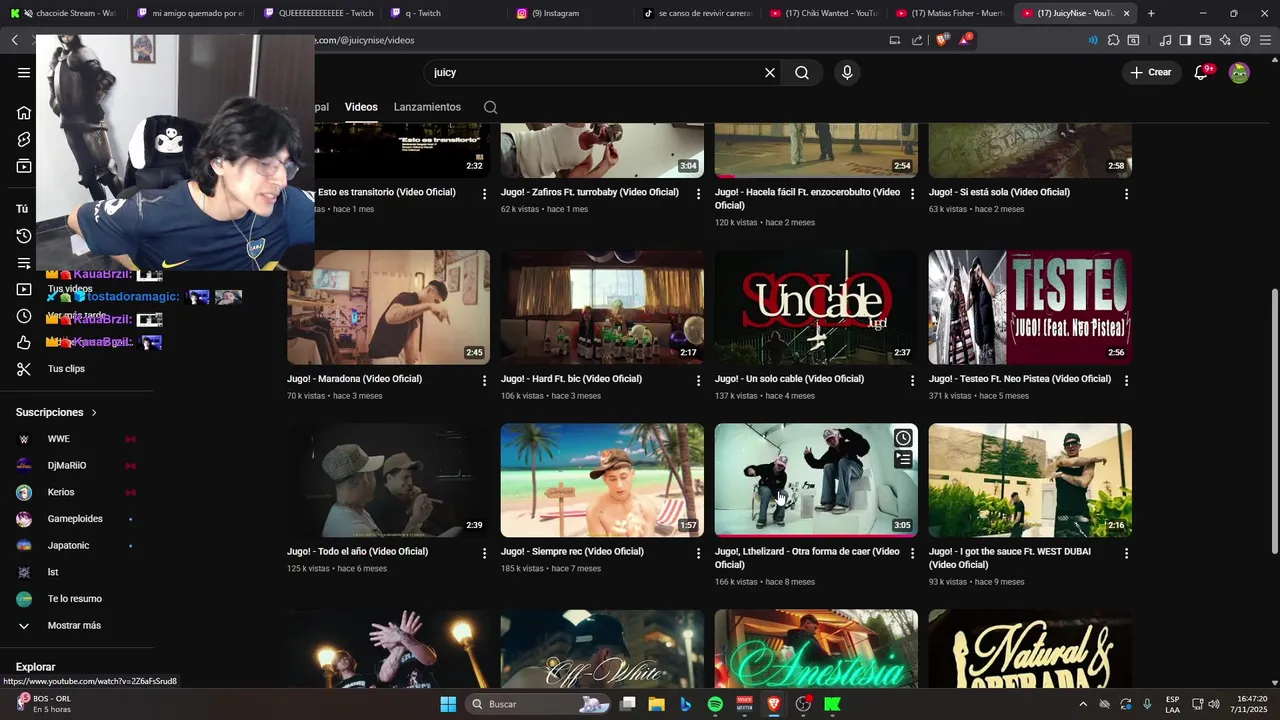Open Brave Wallet icon
This screenshot has width=1280, height=720.
click(x=1205, y=40)
